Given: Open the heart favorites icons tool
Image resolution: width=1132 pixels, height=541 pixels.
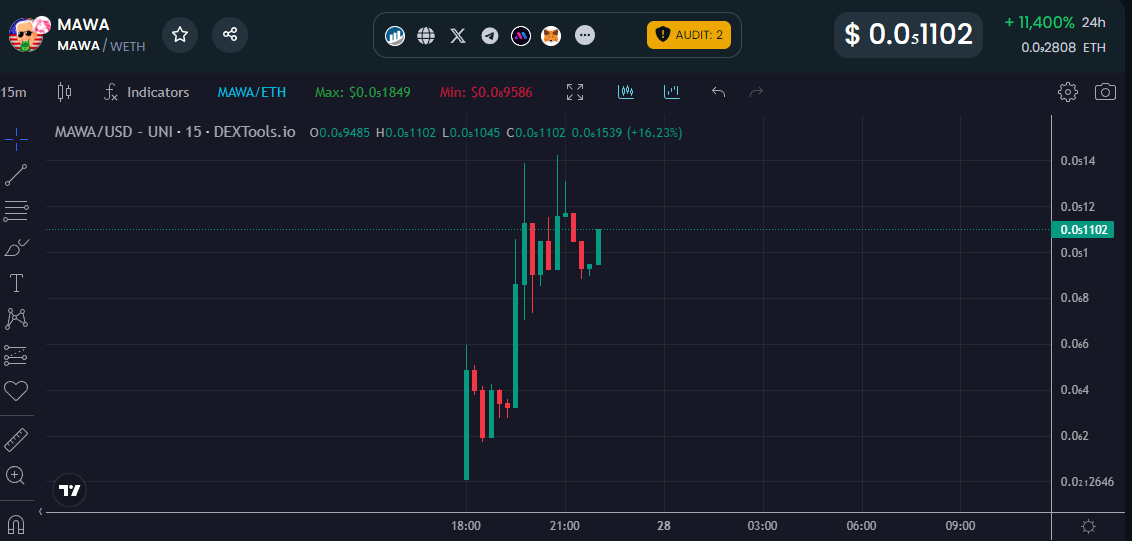Looking at the screenshot, I should (x=16, y=391).
